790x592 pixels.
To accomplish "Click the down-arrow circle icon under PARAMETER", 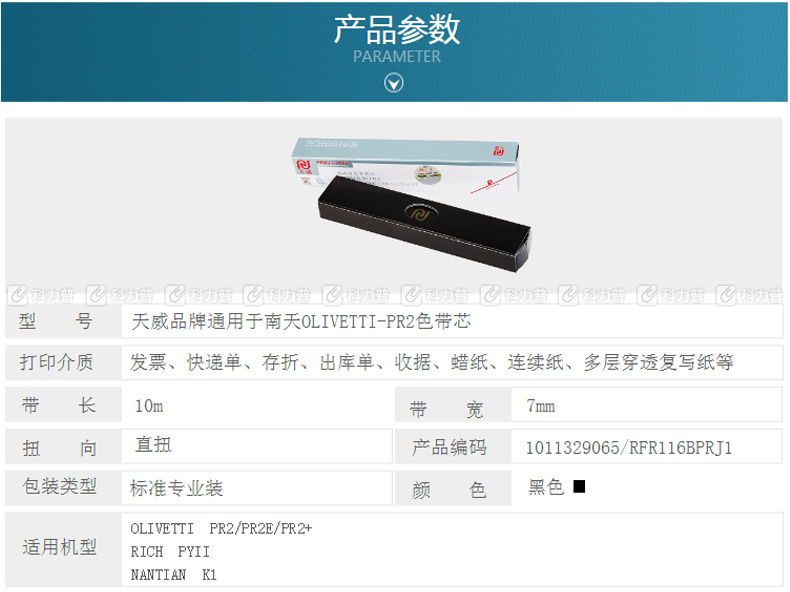I will coord(393,83).
